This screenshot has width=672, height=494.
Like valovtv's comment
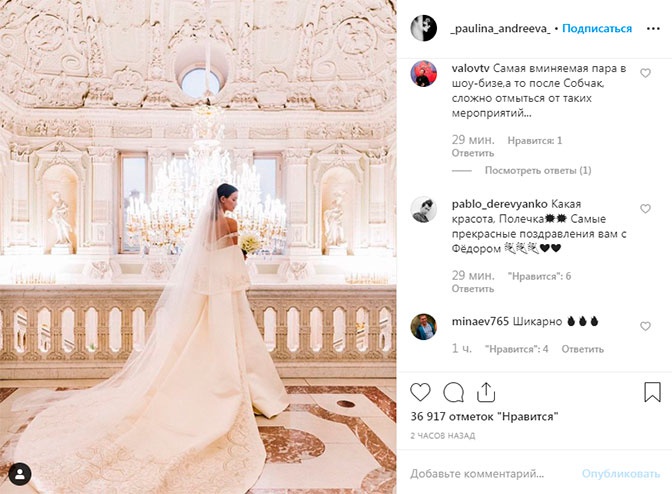645,73
